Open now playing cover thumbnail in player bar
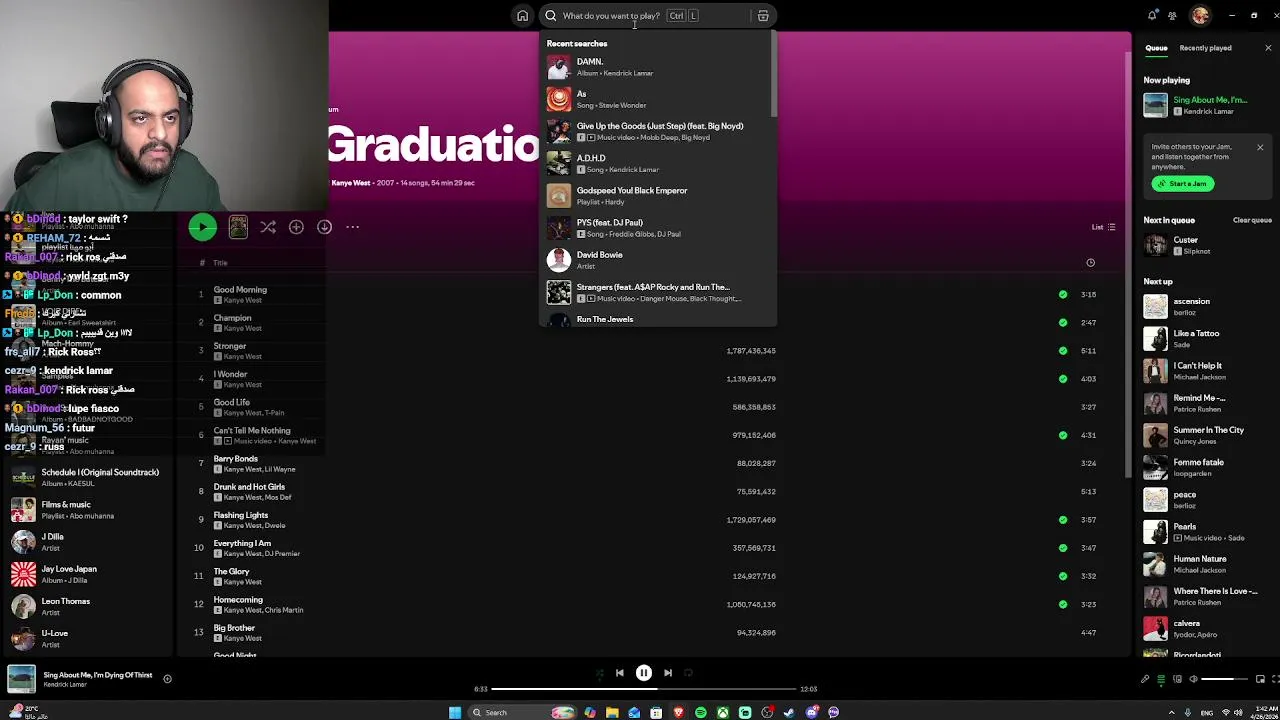 [x=21, y=679]
